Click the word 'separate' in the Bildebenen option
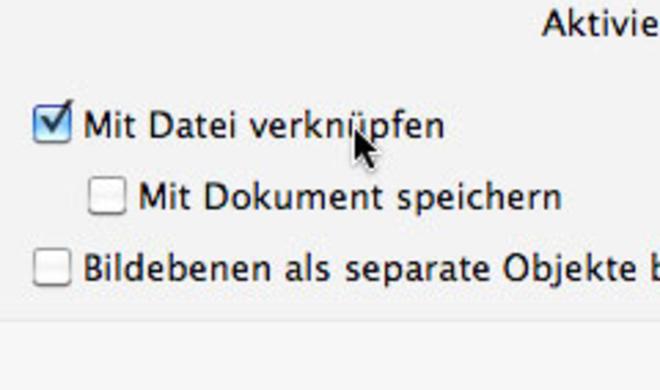The height and width of the screenshot is (390, 660). pos(417,270)
